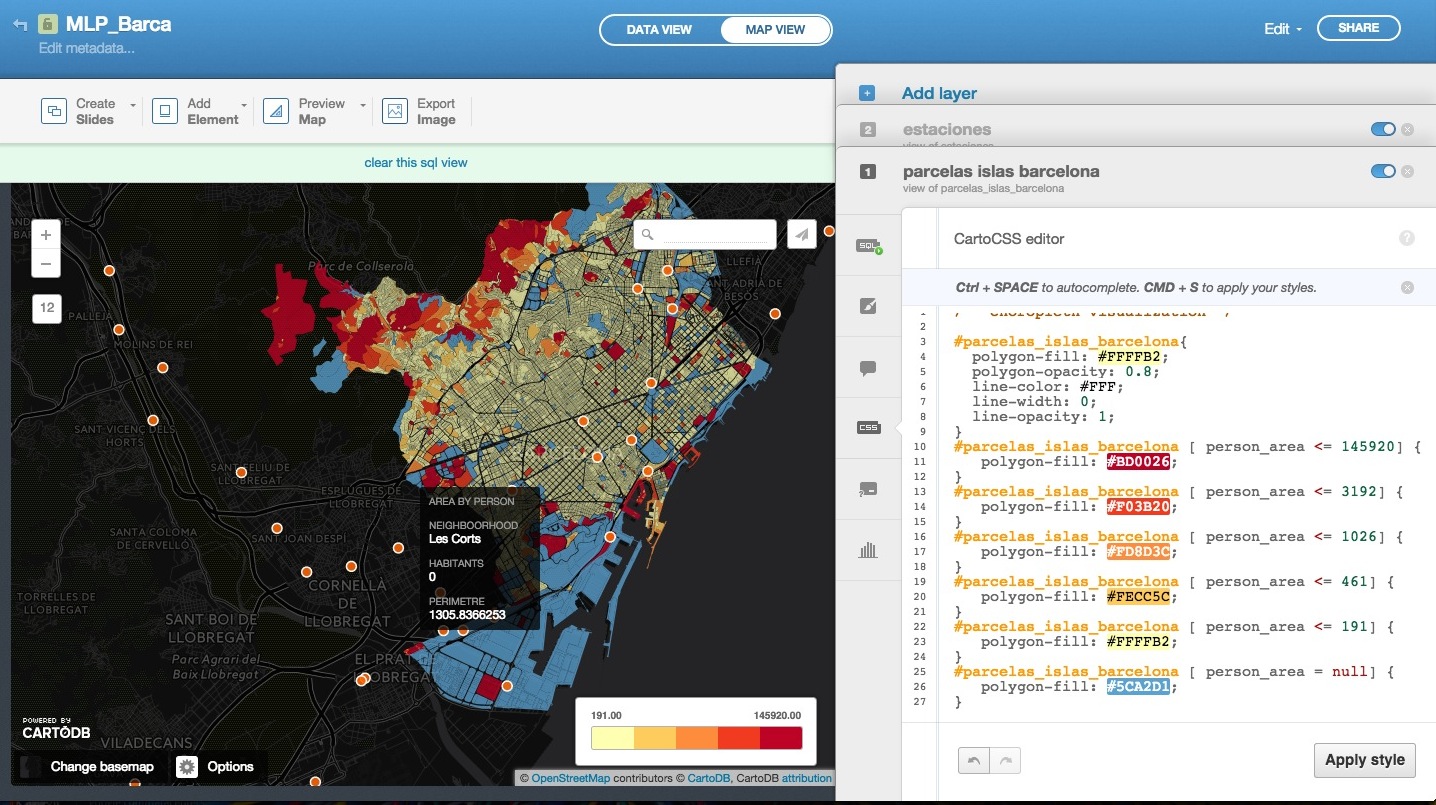
Task: Click the Export Image icon
Action: point(395,110)
